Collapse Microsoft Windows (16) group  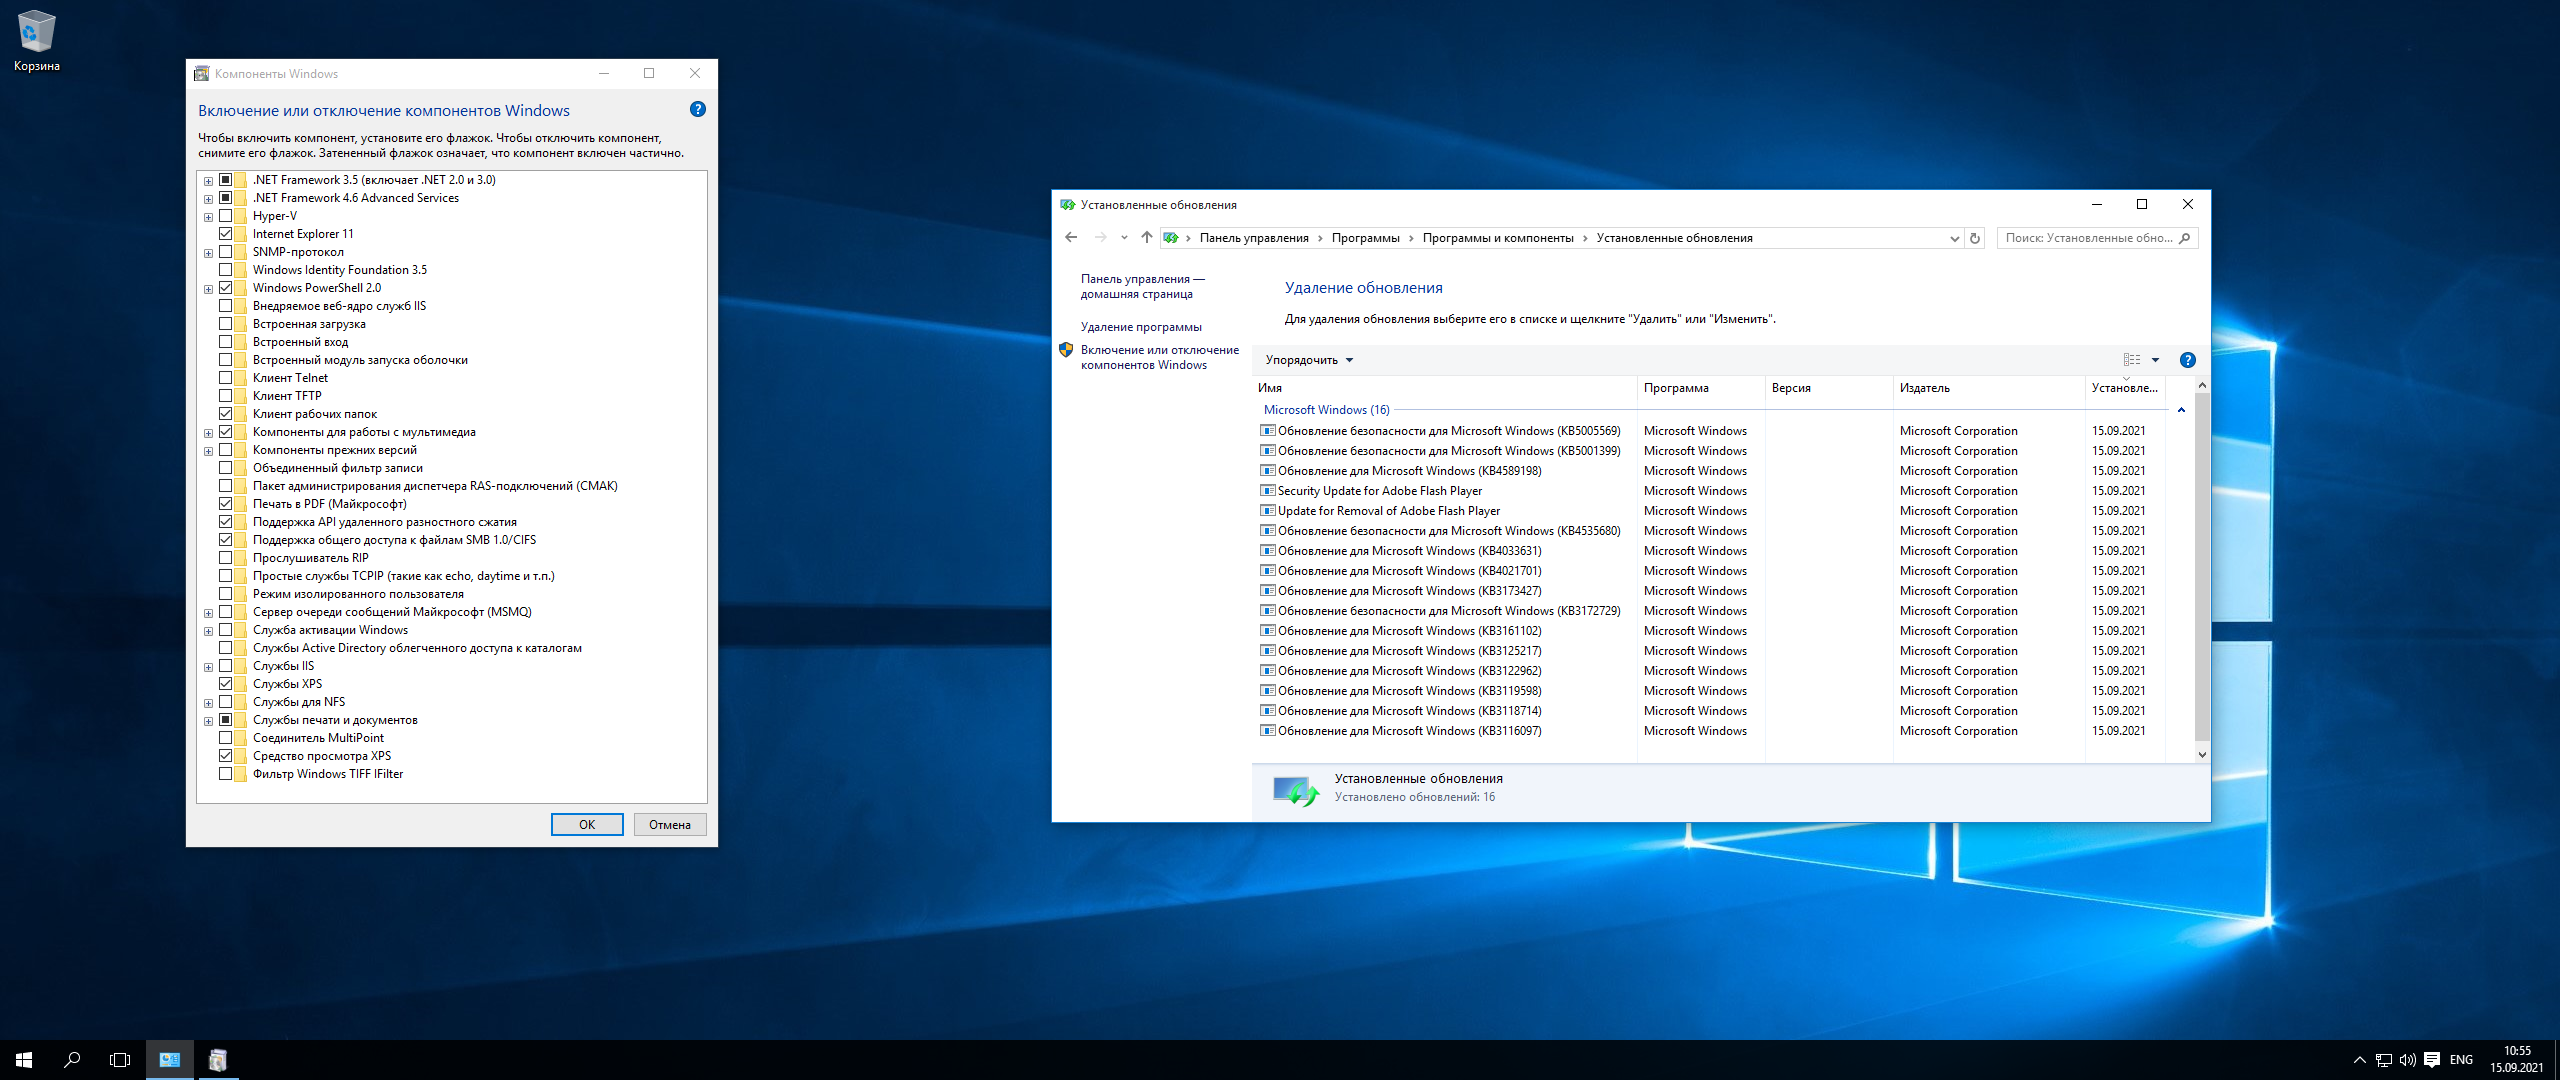[2181, 410]
